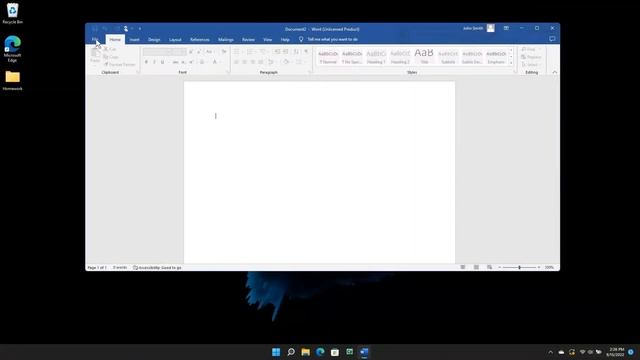Click the Decrease Indent icon

pos(277,52)
